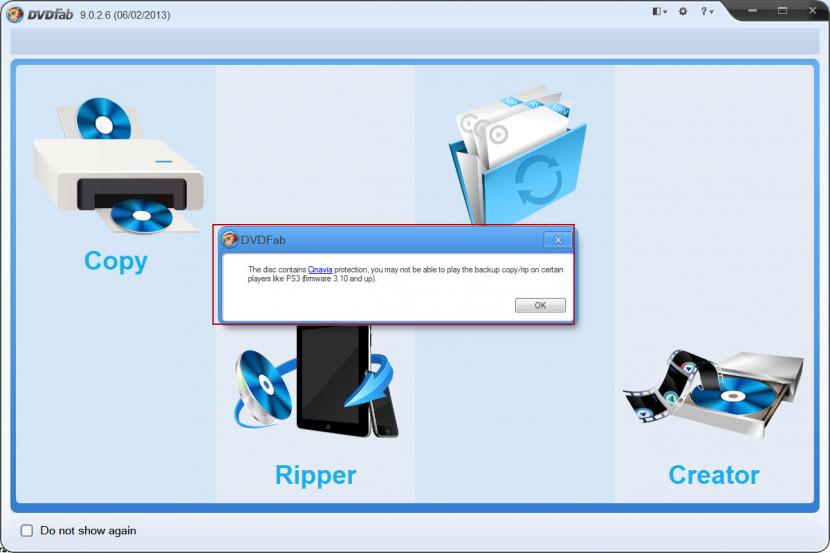The width and height of the screenshot is (830, 553).
Task: Select the Copy label
Action: click(116, 261)
